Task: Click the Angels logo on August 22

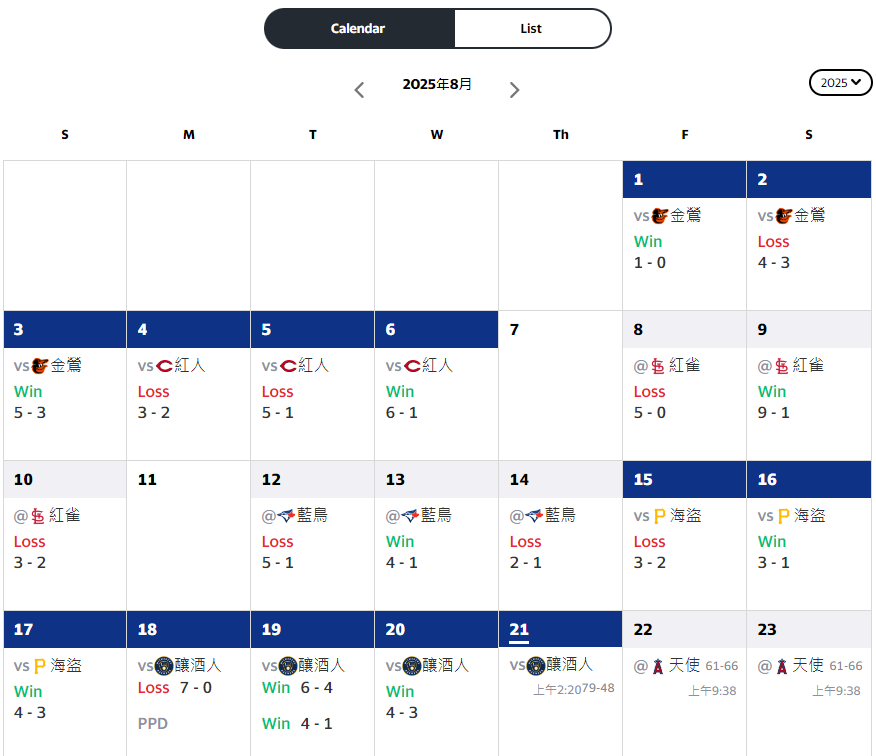Action: pyautogui.click(x=658, y=666)
